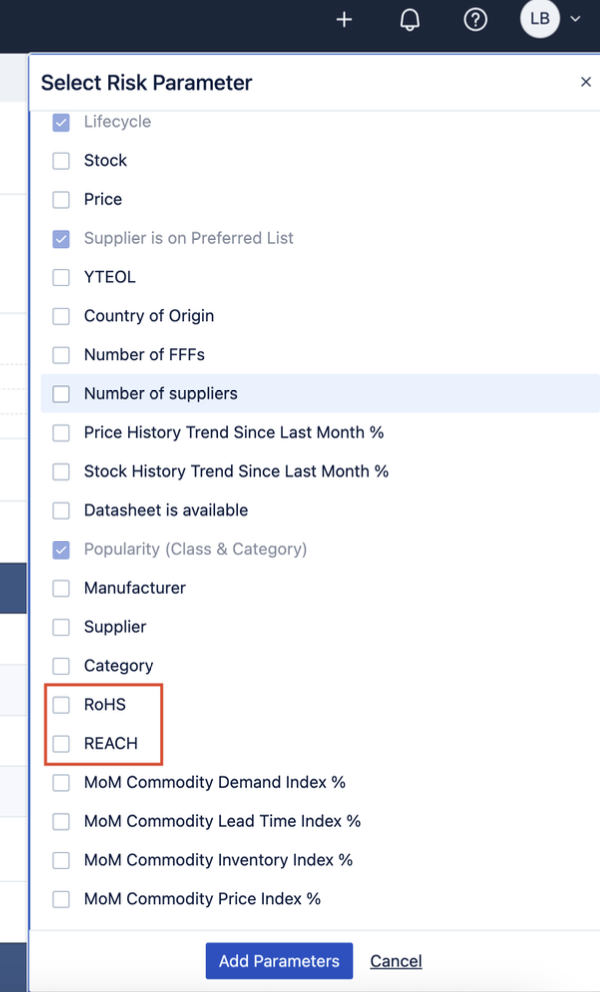The width and height of the screenshot is (600, 992).
Task: Tick MoM Commodity Demand Index %
Action: [61, 782]
